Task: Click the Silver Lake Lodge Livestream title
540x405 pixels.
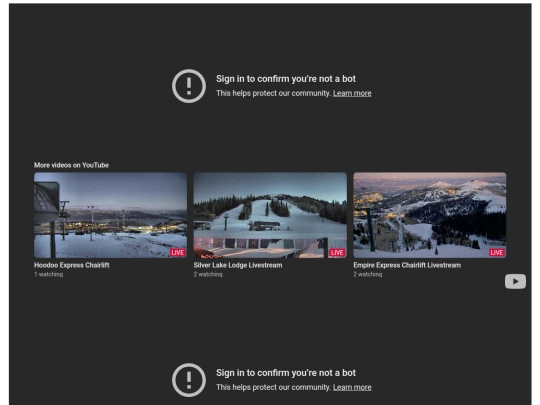Action: click(238, 265)
